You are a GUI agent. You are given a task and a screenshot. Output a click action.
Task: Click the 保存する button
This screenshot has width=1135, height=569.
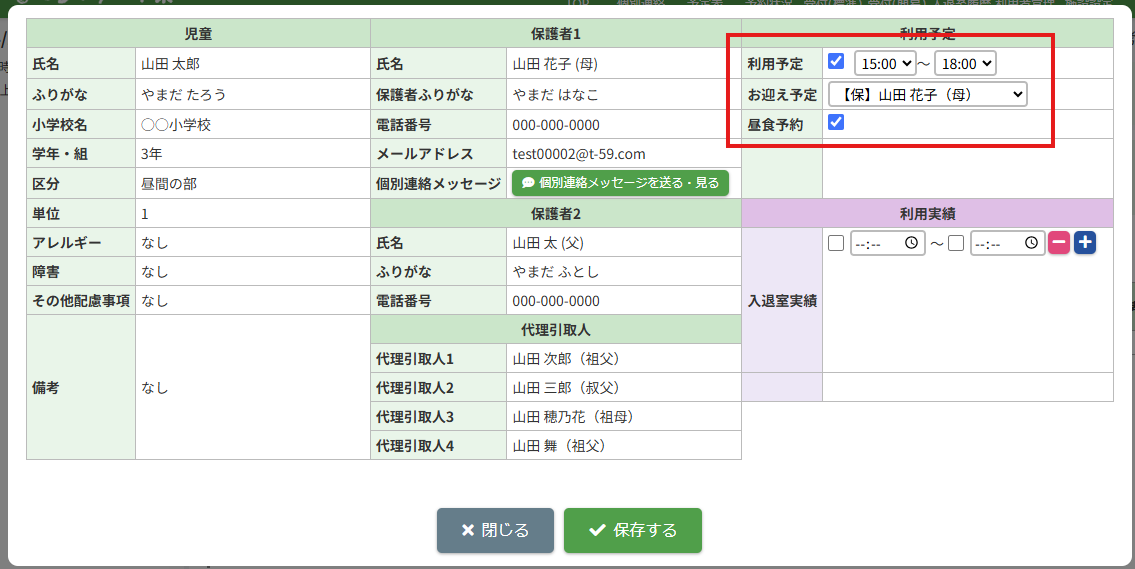click(632, 530)
